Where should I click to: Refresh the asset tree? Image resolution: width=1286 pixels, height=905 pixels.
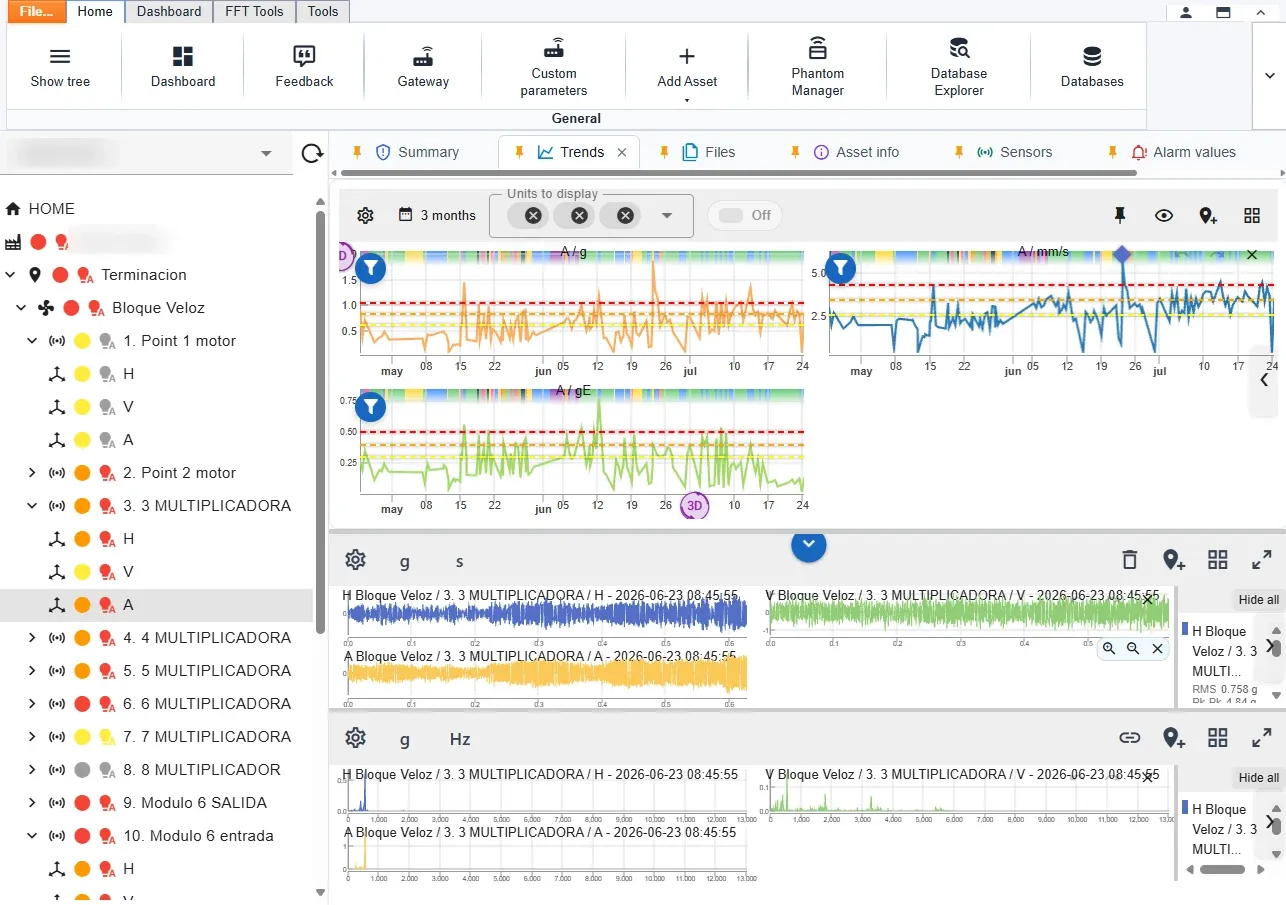point(312,153)
